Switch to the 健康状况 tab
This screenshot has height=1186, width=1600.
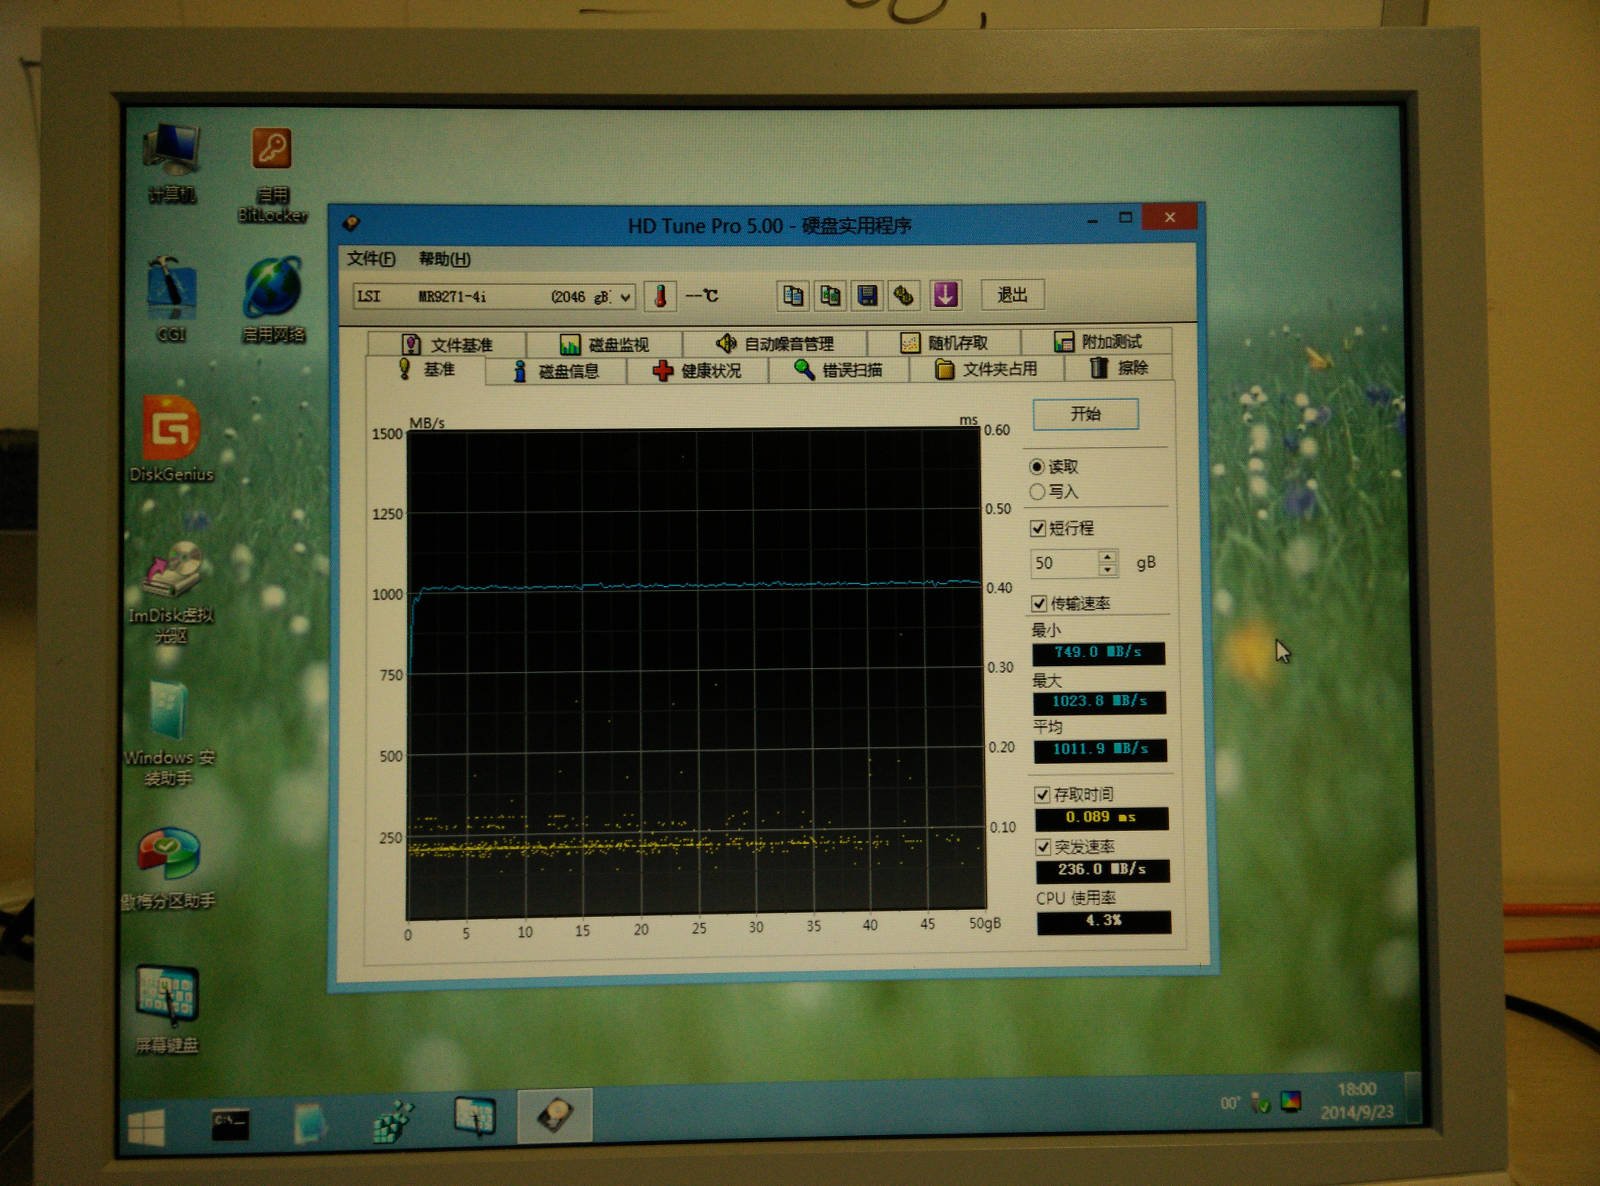pos(697,371)
